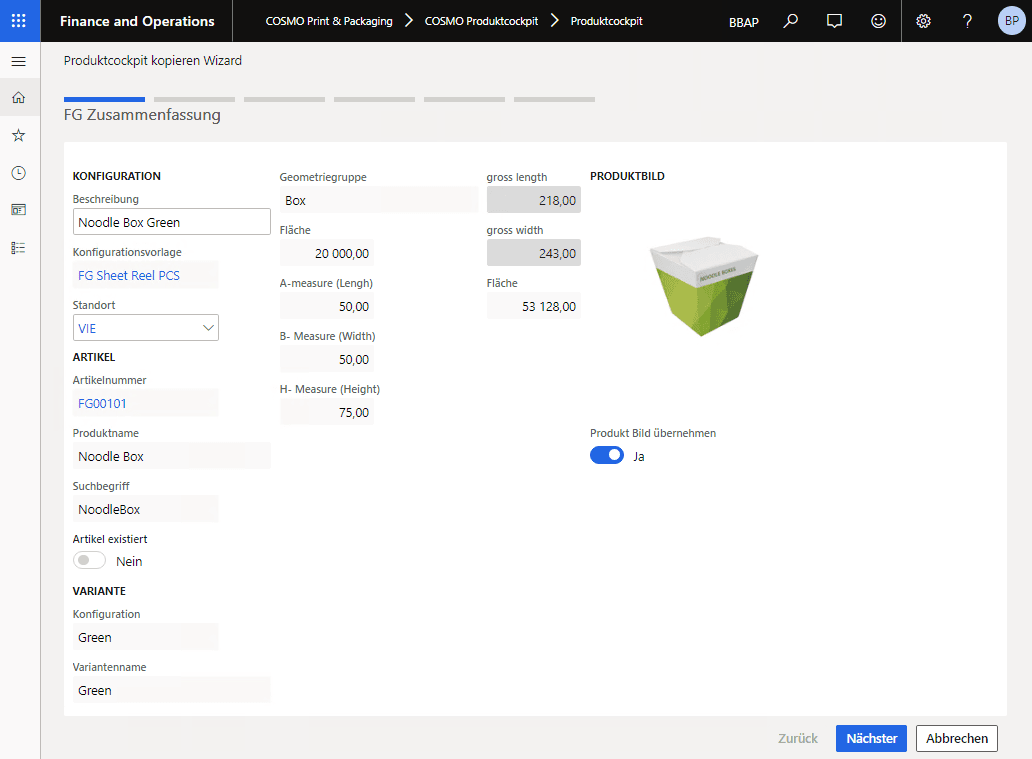Open Recent clock icon in sidebar
This screenshot has height=759, width=1032.
18,173
